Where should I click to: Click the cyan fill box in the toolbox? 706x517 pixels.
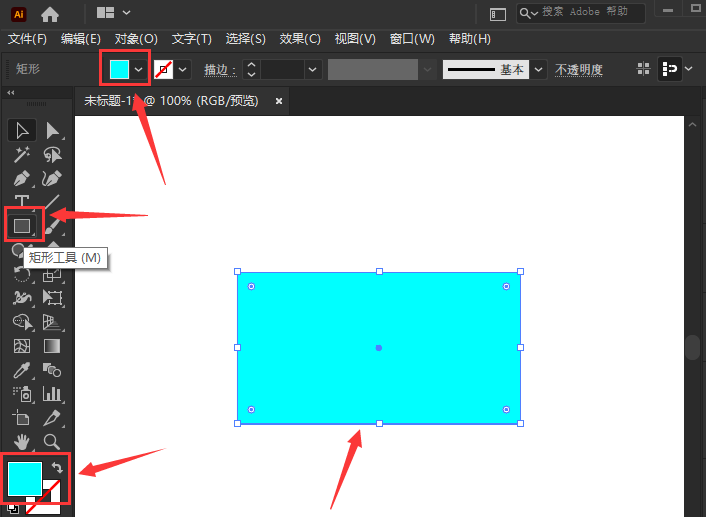(x=25, y=479)
